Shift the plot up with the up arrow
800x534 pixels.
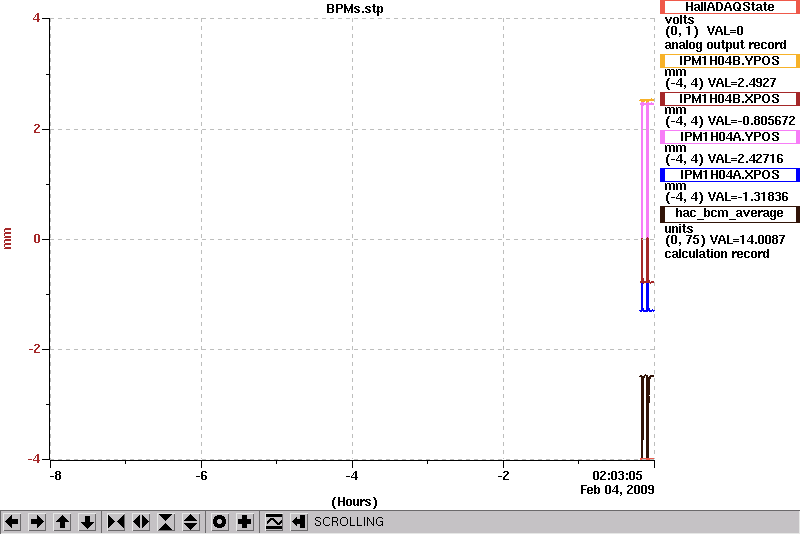pyautogui.click(x=62, y=522)
